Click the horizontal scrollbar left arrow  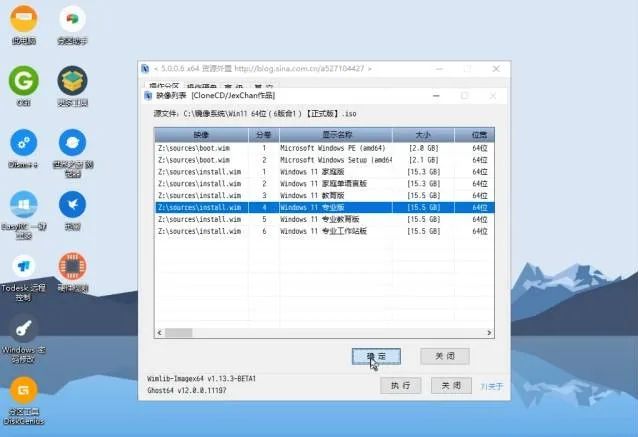tap(160, 333)
